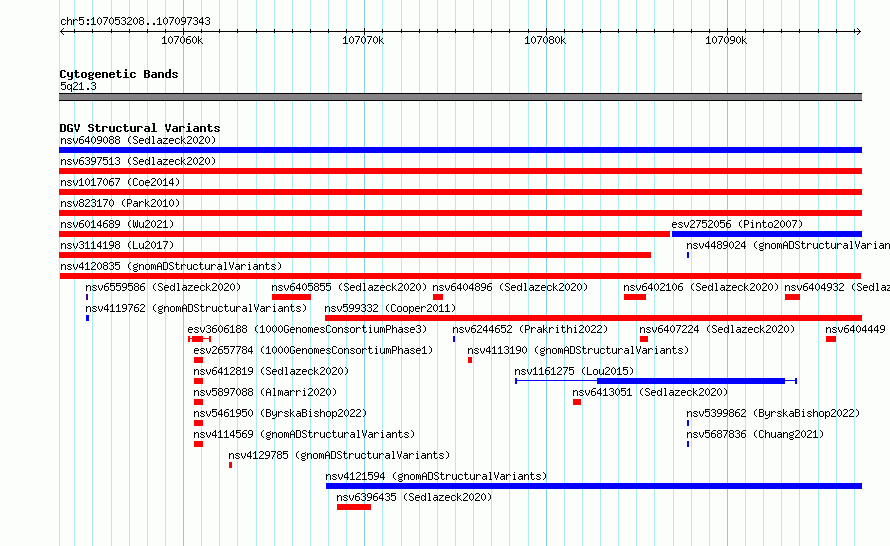The height and width of the screenshot is (546, 890).
Task: Select the 5q21.3 band label
Action: tap(78, 86)
